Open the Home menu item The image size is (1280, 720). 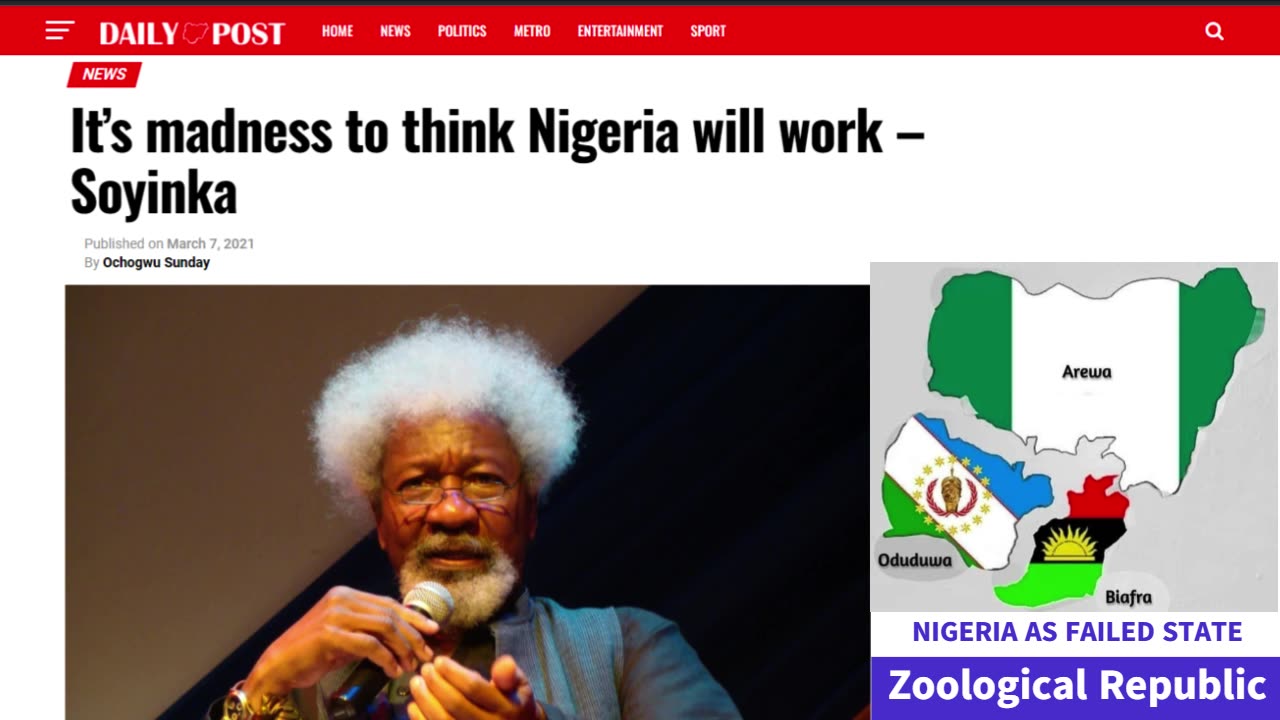point(337,31)
